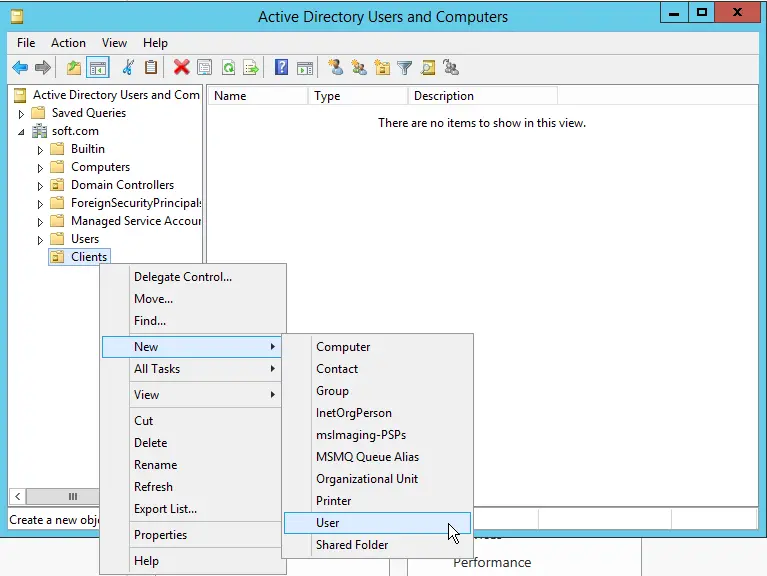Collapse the soft.com domain node
Screen dimensions: 767x576
click(21, 132)
